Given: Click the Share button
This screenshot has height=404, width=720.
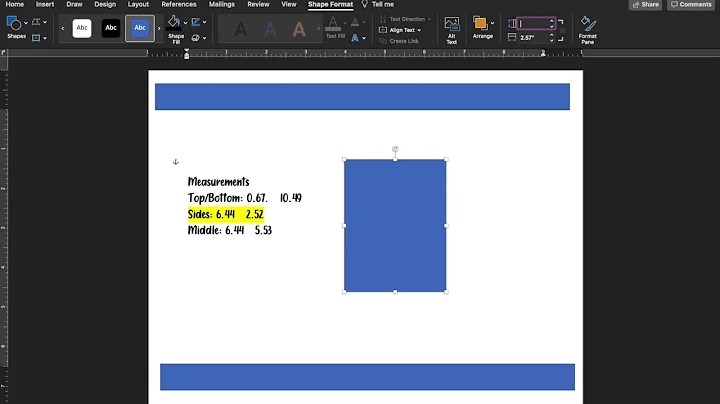Looking at the screenshot, I should 645,5.
